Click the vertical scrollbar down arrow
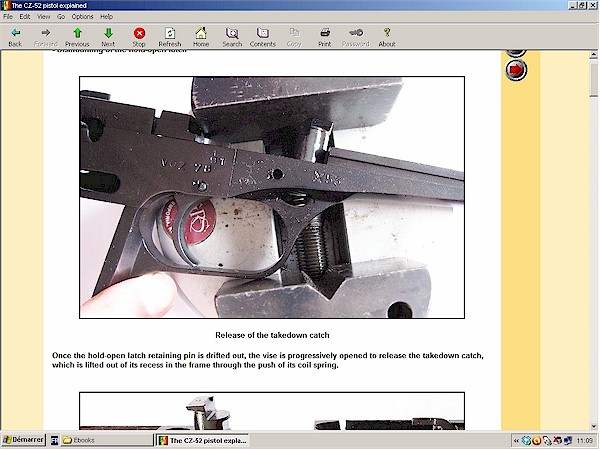This screenshot has width=600, height=450. pyautogui.click(x=593, y=426)
